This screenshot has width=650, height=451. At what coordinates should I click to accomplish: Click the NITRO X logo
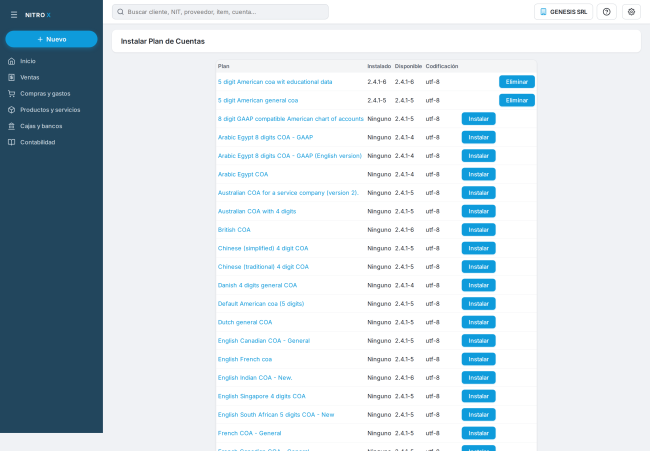(x=38, y=15)
